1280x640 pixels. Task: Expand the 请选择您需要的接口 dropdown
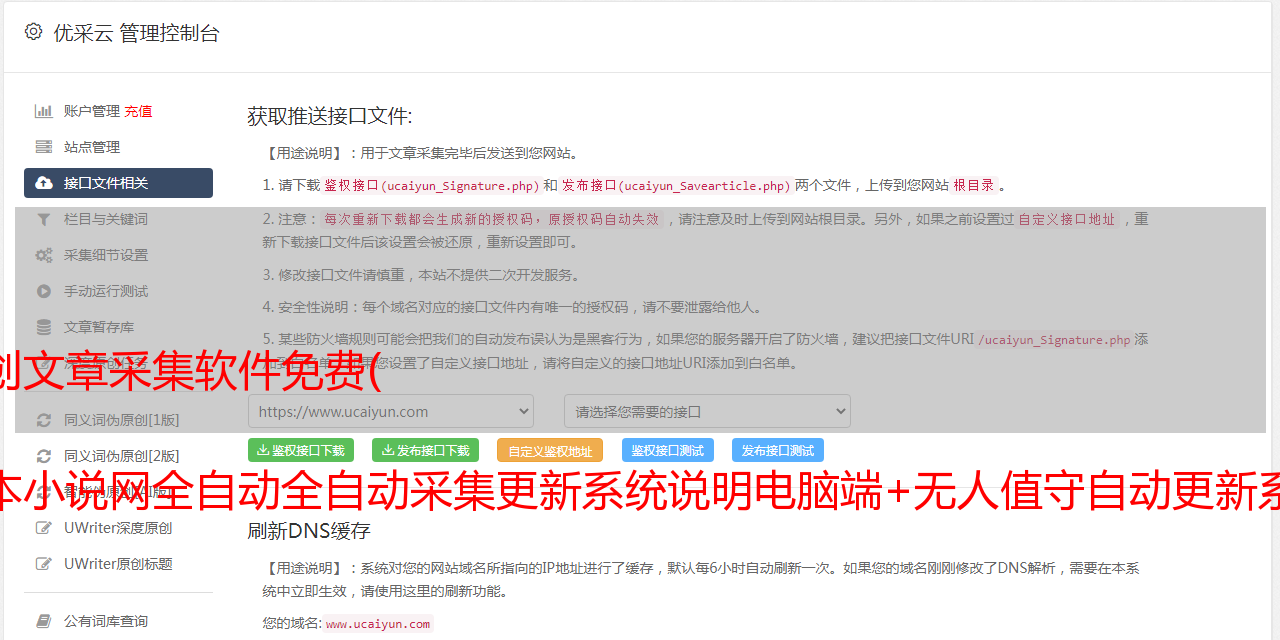(707, 411)
